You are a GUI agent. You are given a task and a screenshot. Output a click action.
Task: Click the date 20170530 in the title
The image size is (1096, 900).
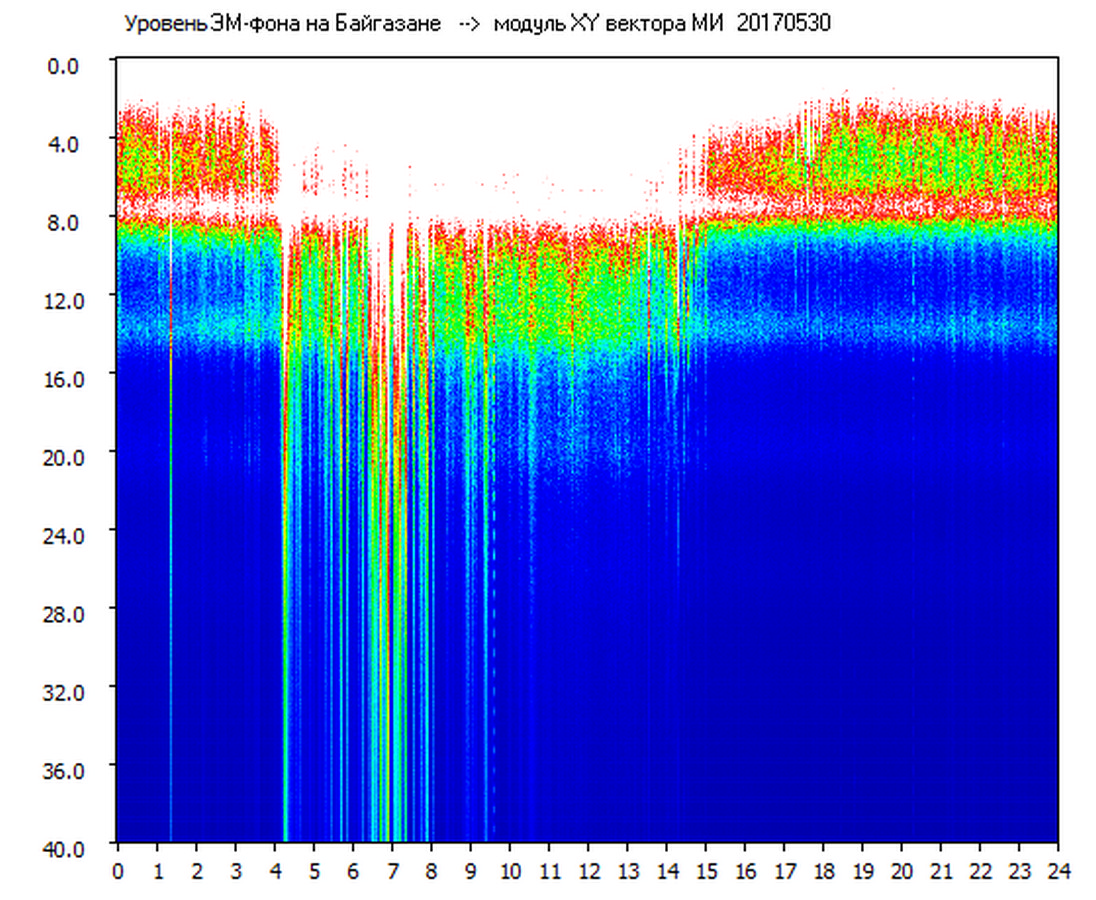coord(783,24)
